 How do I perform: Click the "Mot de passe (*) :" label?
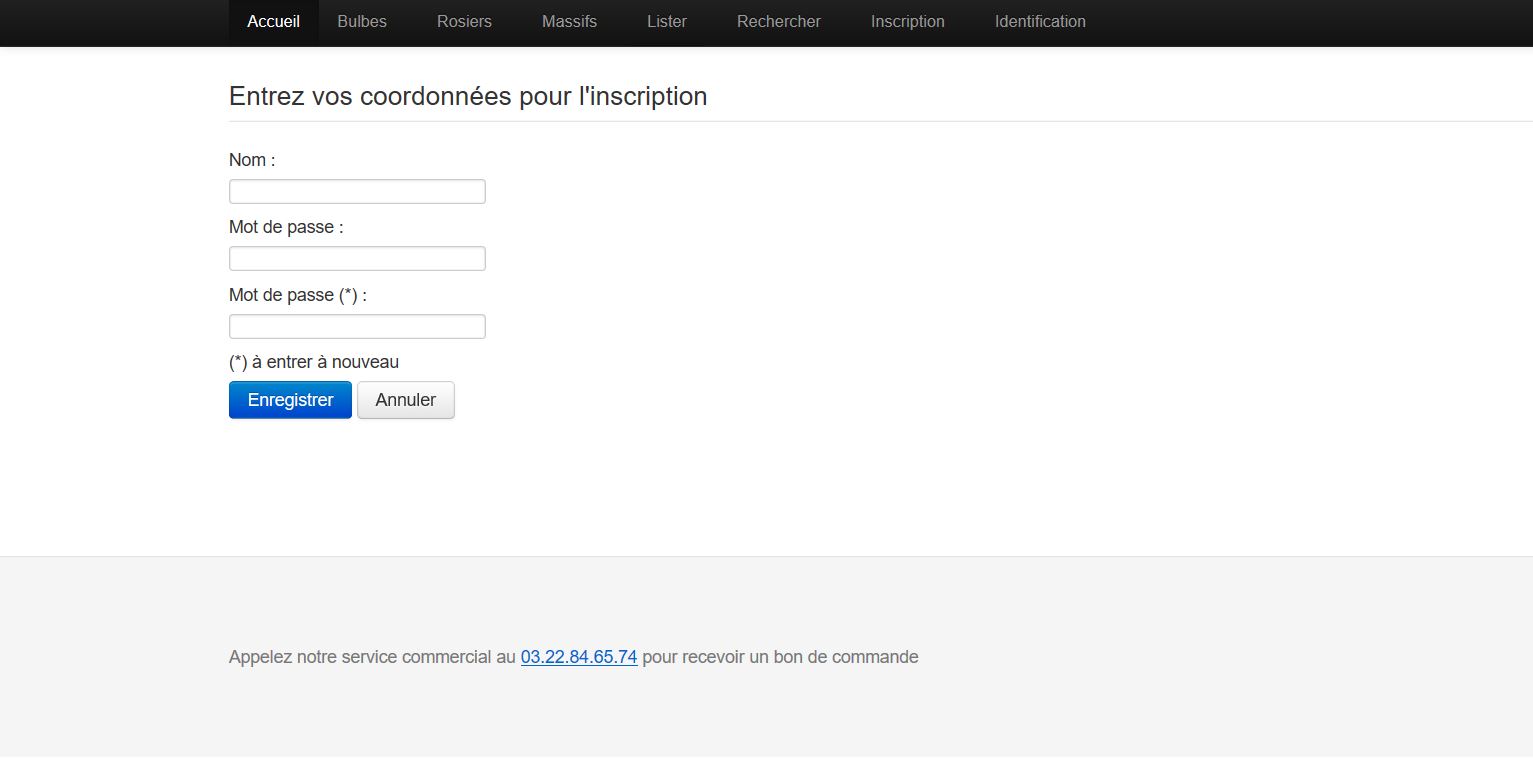298,295
